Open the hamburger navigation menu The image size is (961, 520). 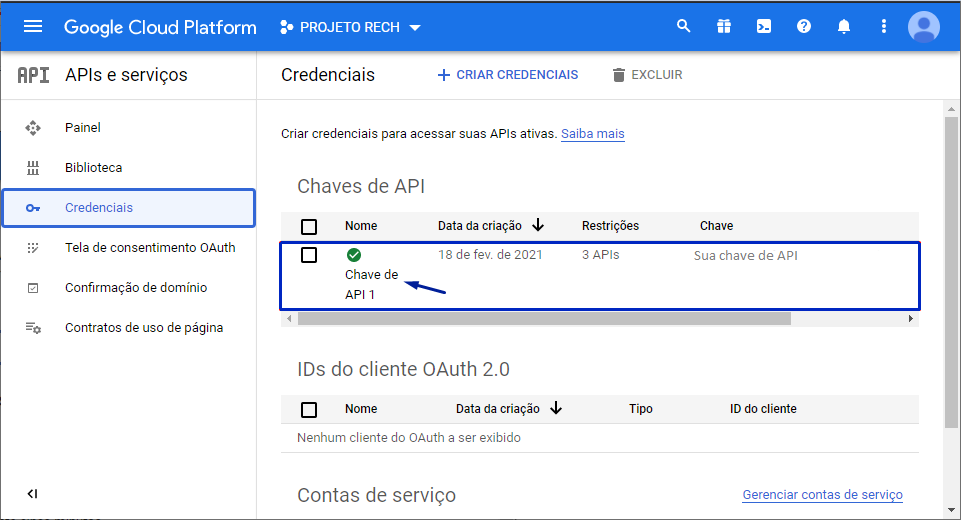coord(33,27)
